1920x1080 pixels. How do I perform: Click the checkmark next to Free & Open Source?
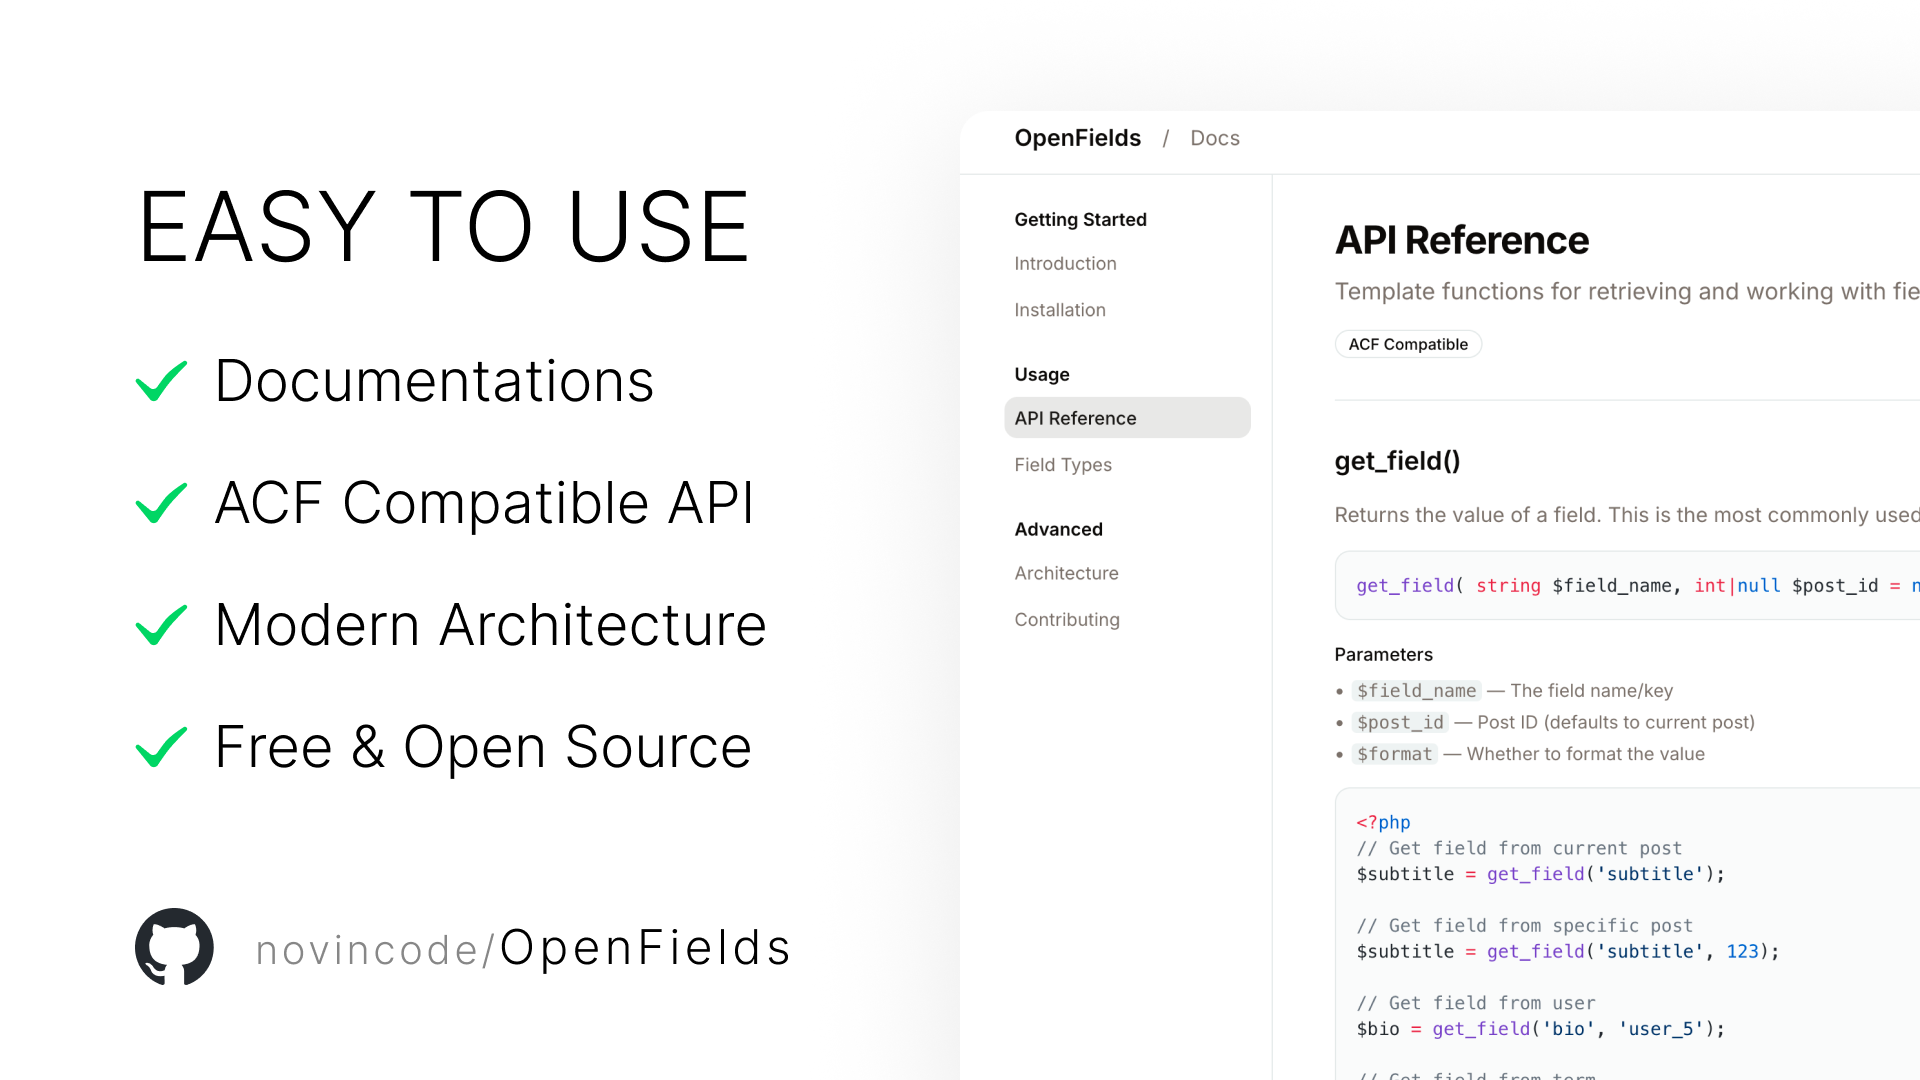(161, 747)
